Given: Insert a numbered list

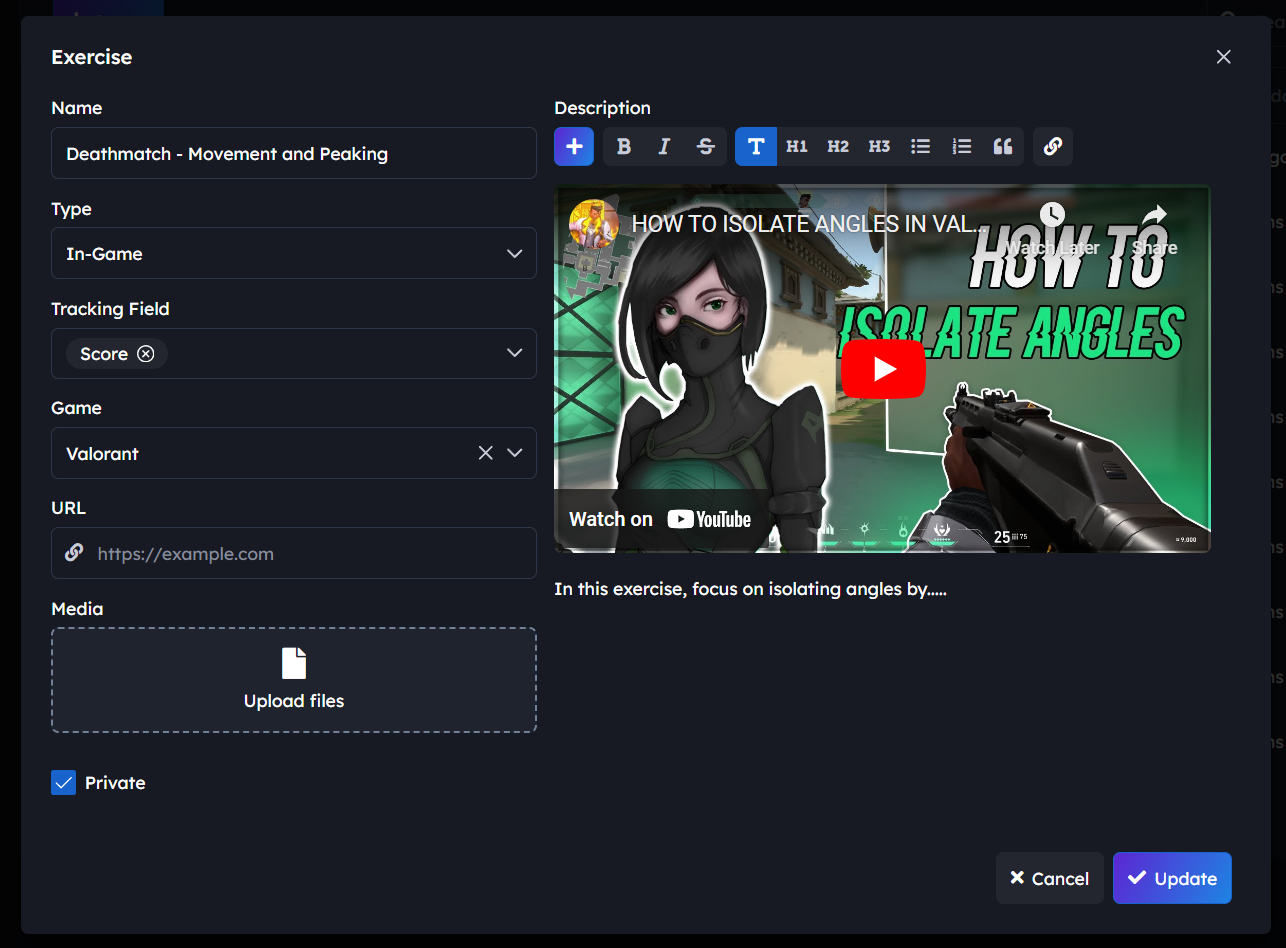Looking at the screenshot, I should [x=962, y=147].
